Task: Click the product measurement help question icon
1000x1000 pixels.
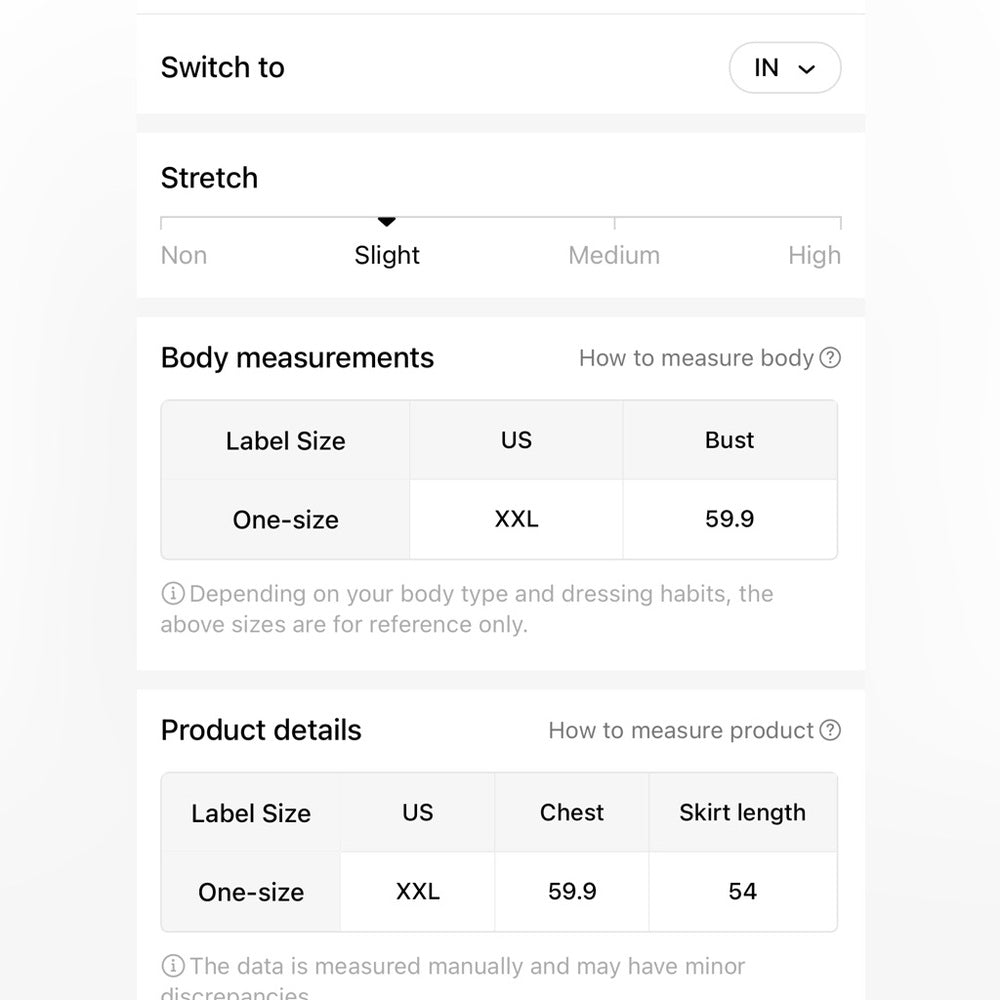Action: pos(830,730)
